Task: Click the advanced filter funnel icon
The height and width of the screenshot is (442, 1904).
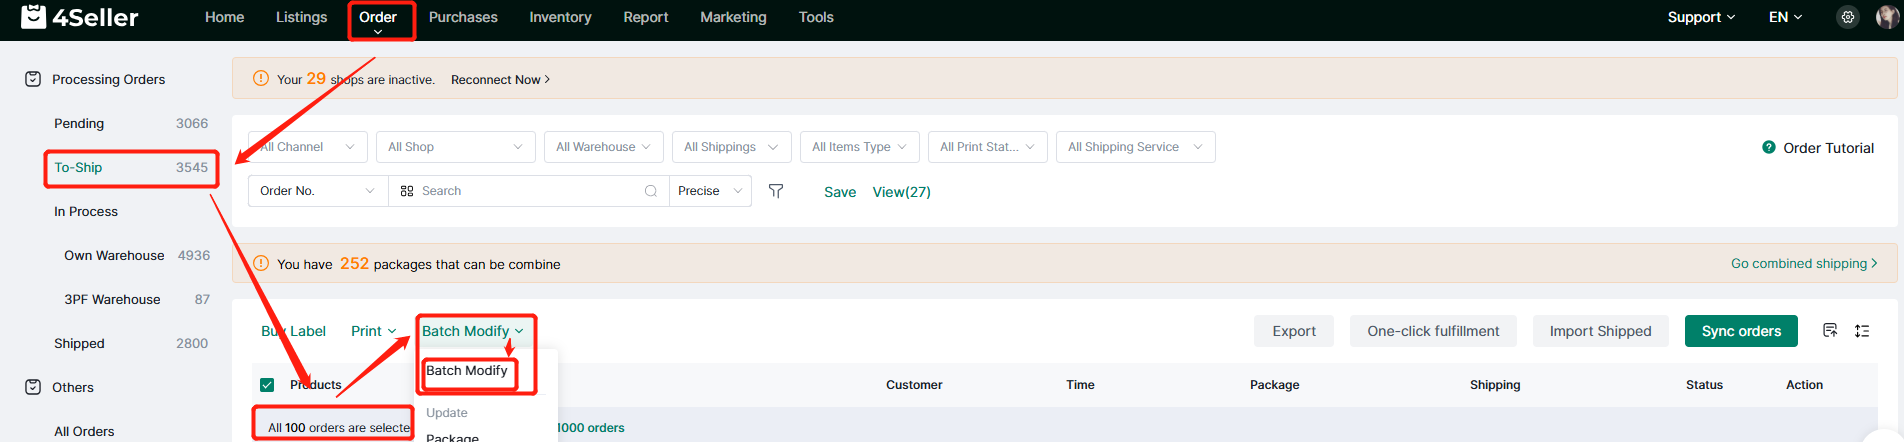Action: click(x=776, y=191)
